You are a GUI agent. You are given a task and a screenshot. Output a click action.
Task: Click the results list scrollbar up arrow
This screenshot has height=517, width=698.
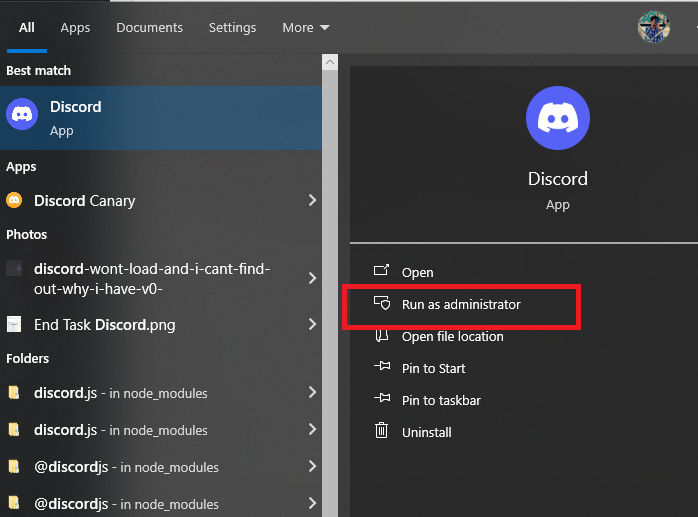coord(330,62)
